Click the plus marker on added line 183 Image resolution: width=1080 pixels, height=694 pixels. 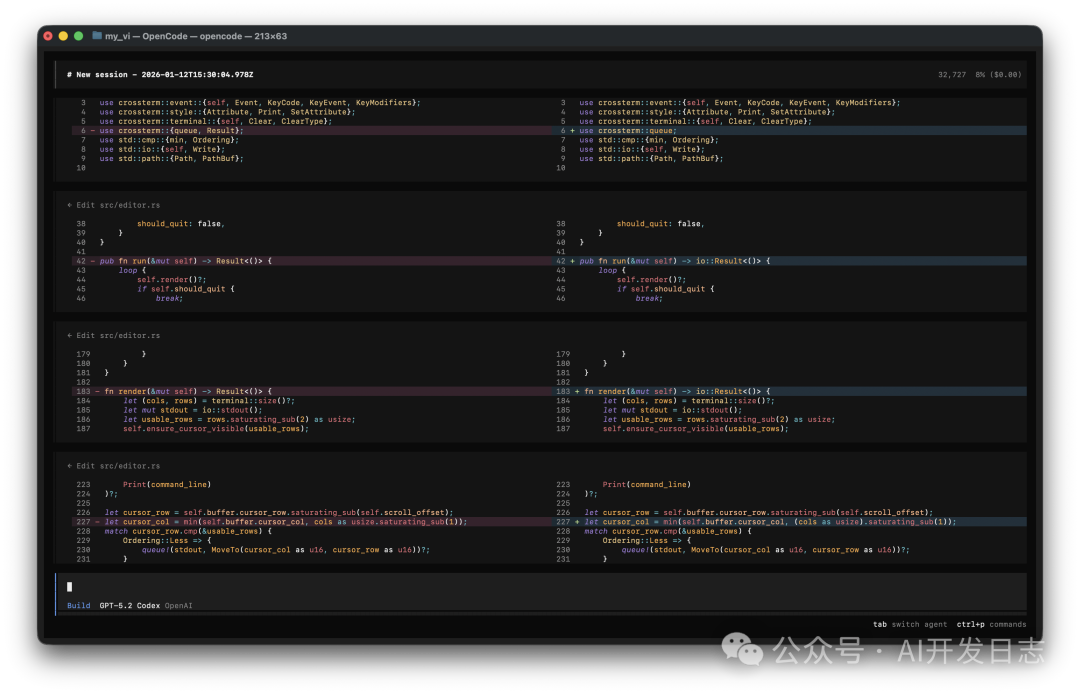click(x=577, y=391)
